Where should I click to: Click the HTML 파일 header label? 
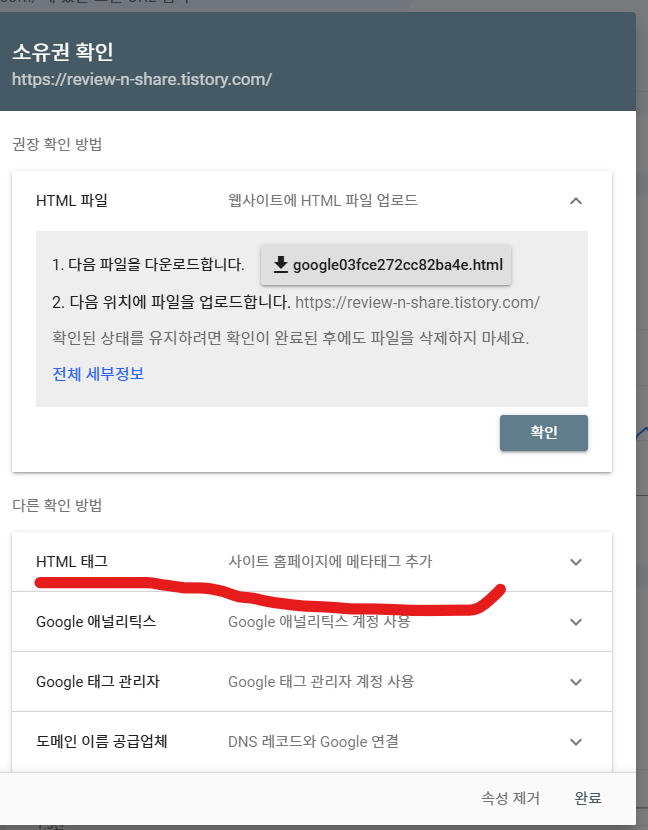point(72,201)
